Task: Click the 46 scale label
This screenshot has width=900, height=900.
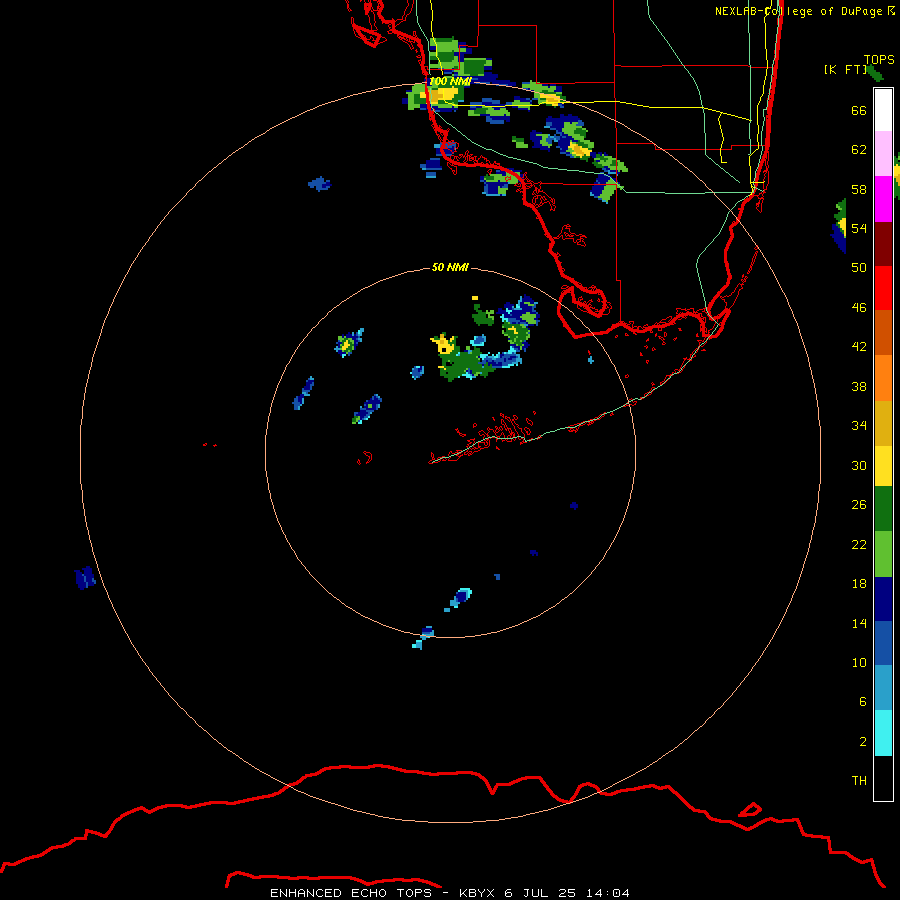Action: click(859, 307)
